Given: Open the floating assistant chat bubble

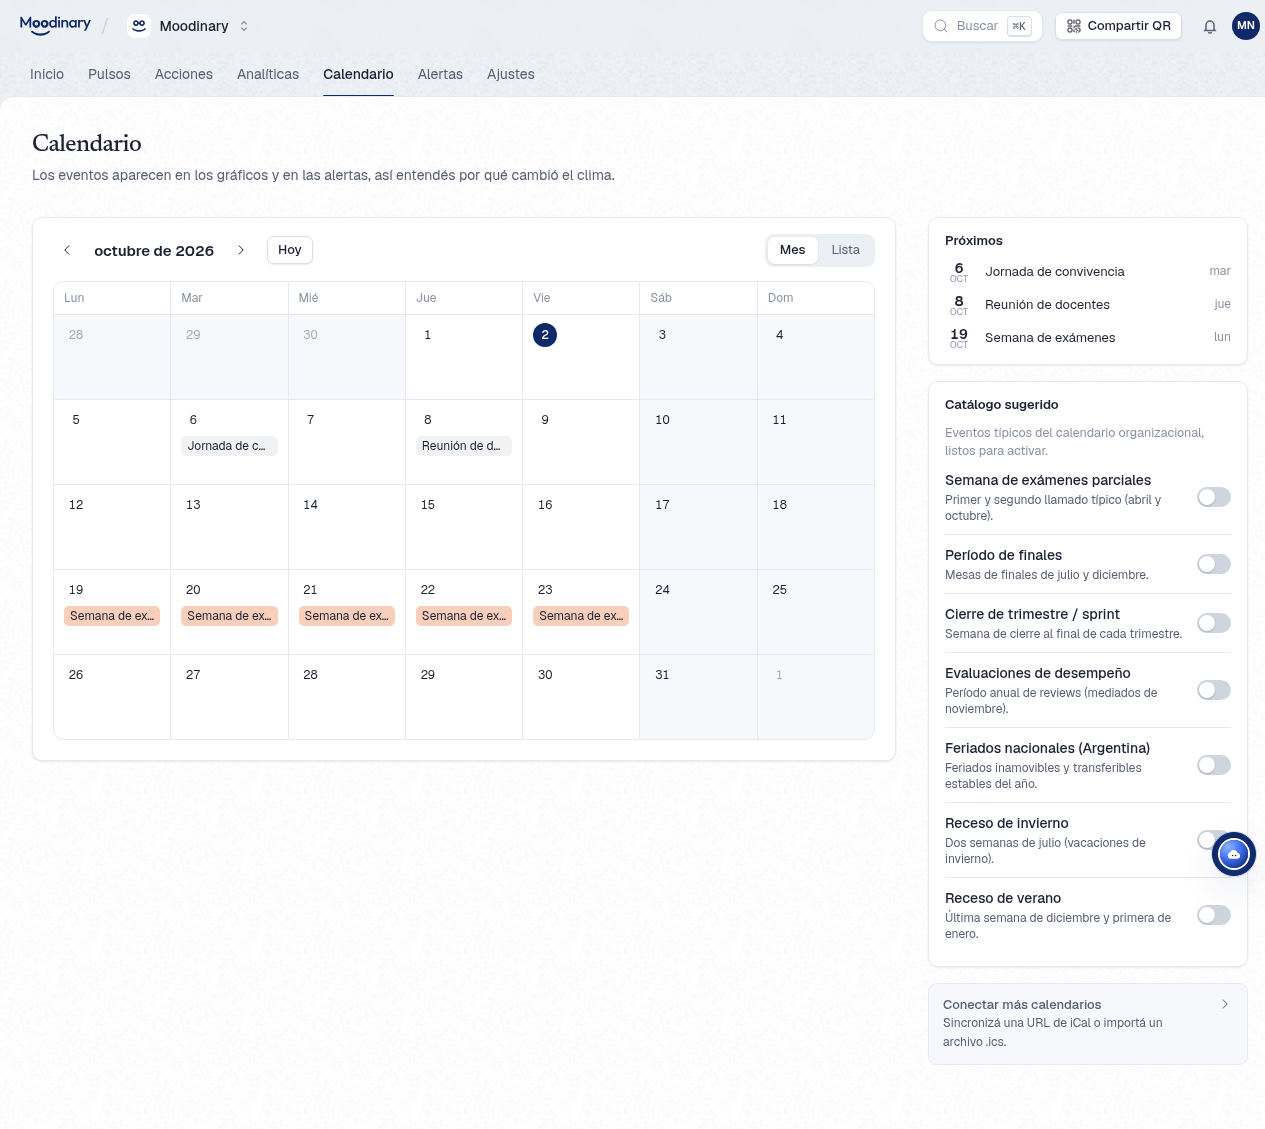Looking at the screenshot, I should [1234, 855].
